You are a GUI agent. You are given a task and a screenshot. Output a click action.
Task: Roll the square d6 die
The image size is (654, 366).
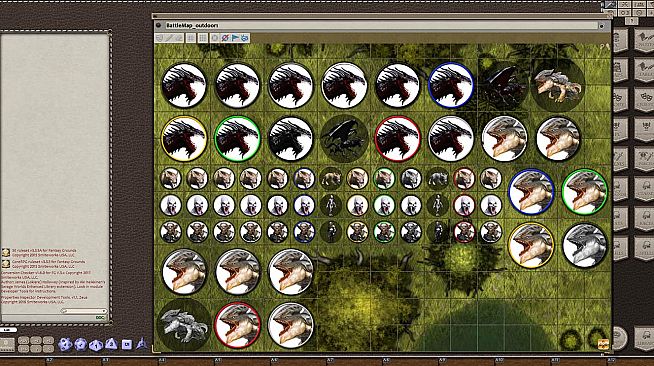click(126, 344)
